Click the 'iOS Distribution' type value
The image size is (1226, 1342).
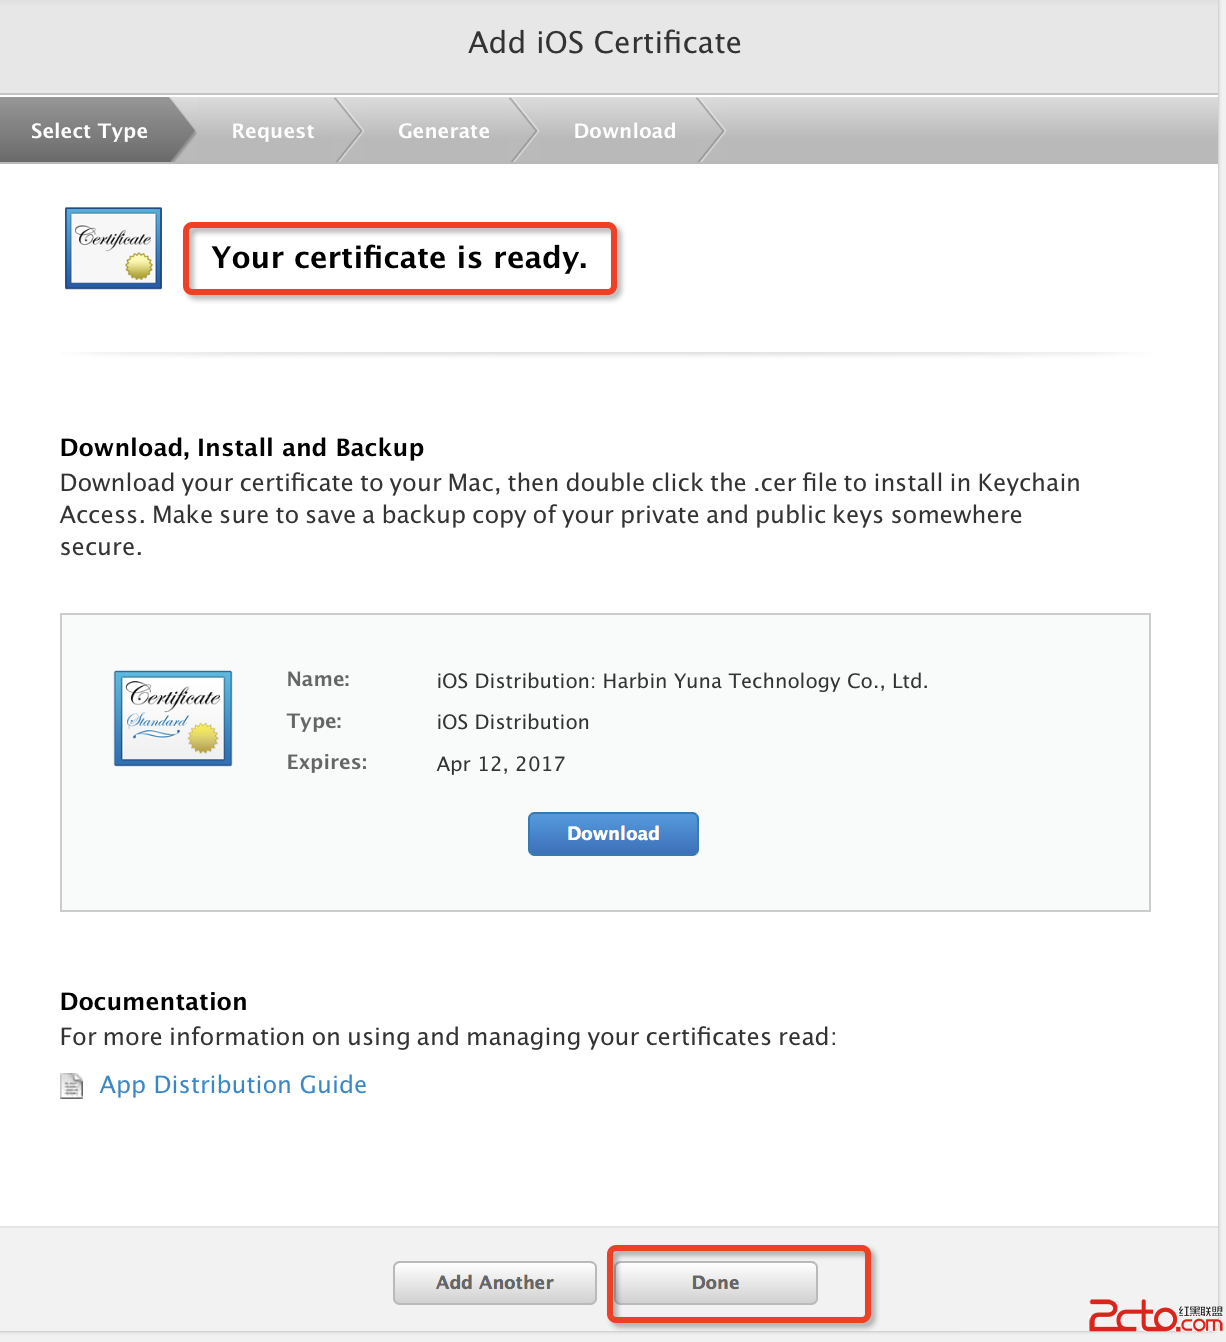[x=513, y=722]
